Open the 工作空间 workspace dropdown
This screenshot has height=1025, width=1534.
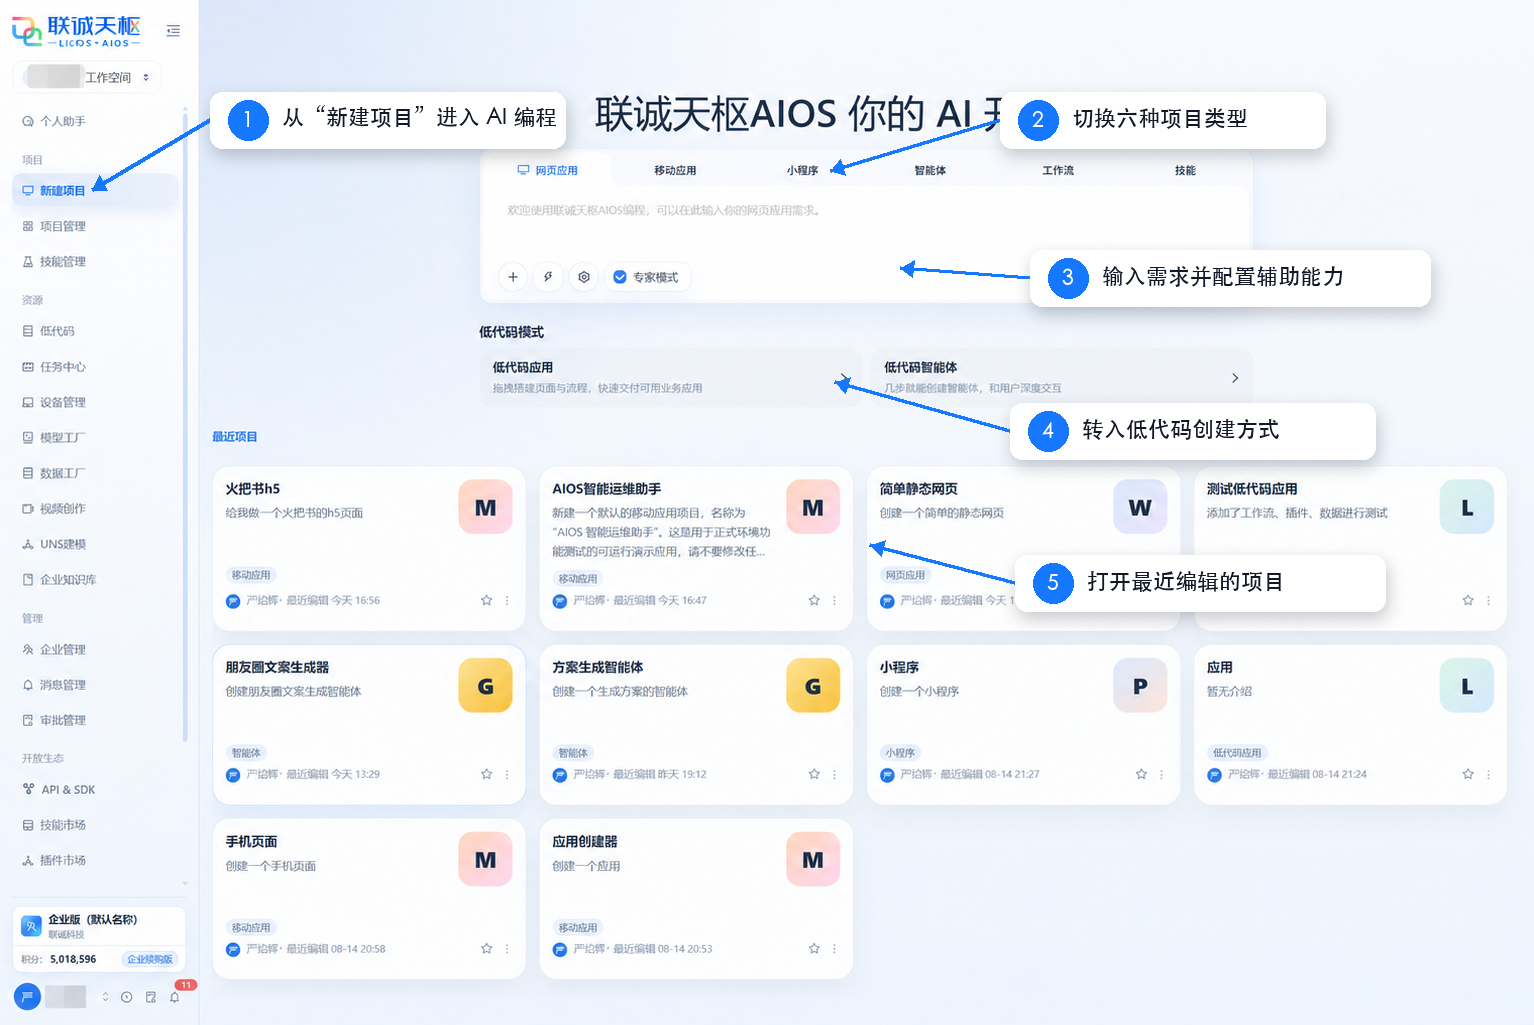click(x=87, y=77)
